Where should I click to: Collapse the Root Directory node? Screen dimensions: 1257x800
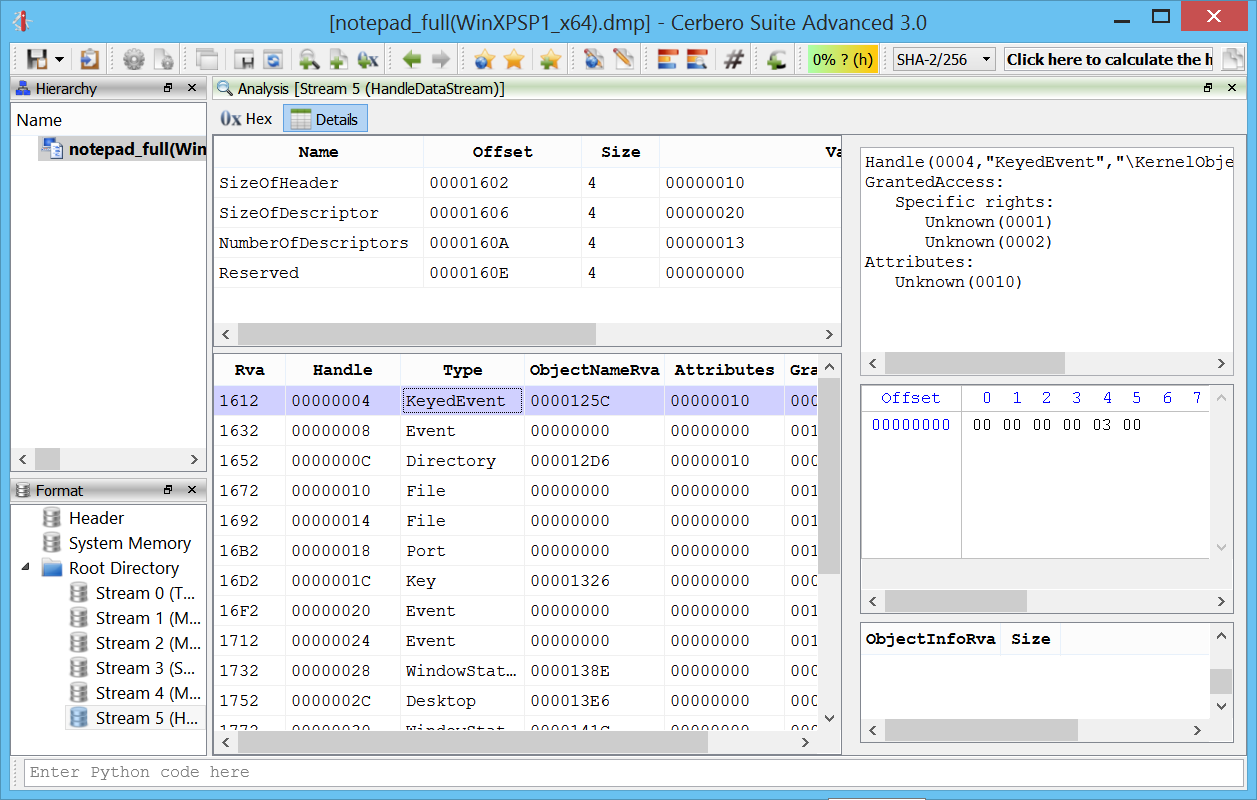[x=25, y=568]
